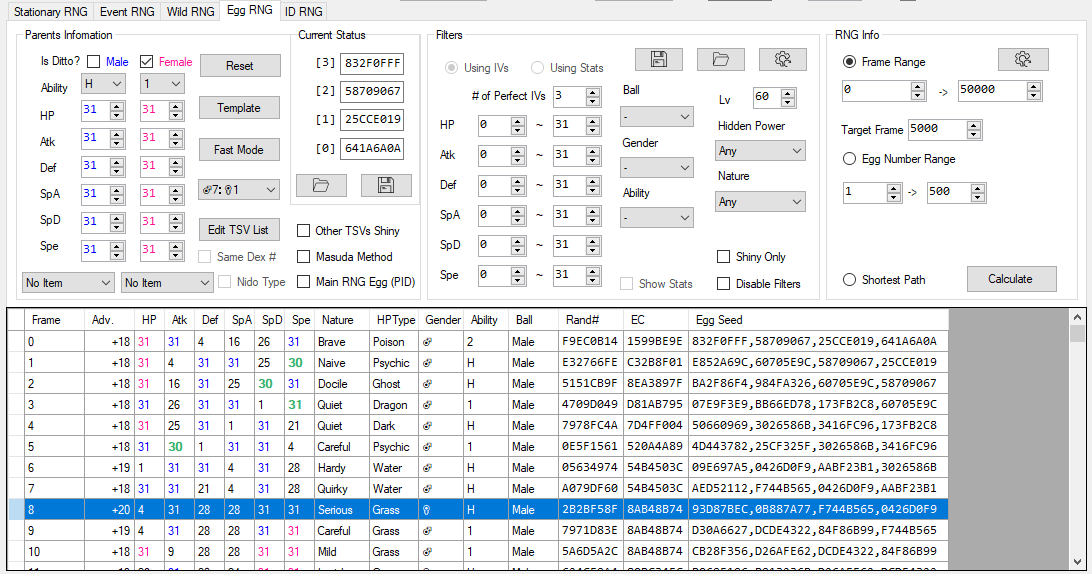The height and width of the screenshot is (574, 1092).
Task: Click the Edit TSV List button
Action: 238,231
